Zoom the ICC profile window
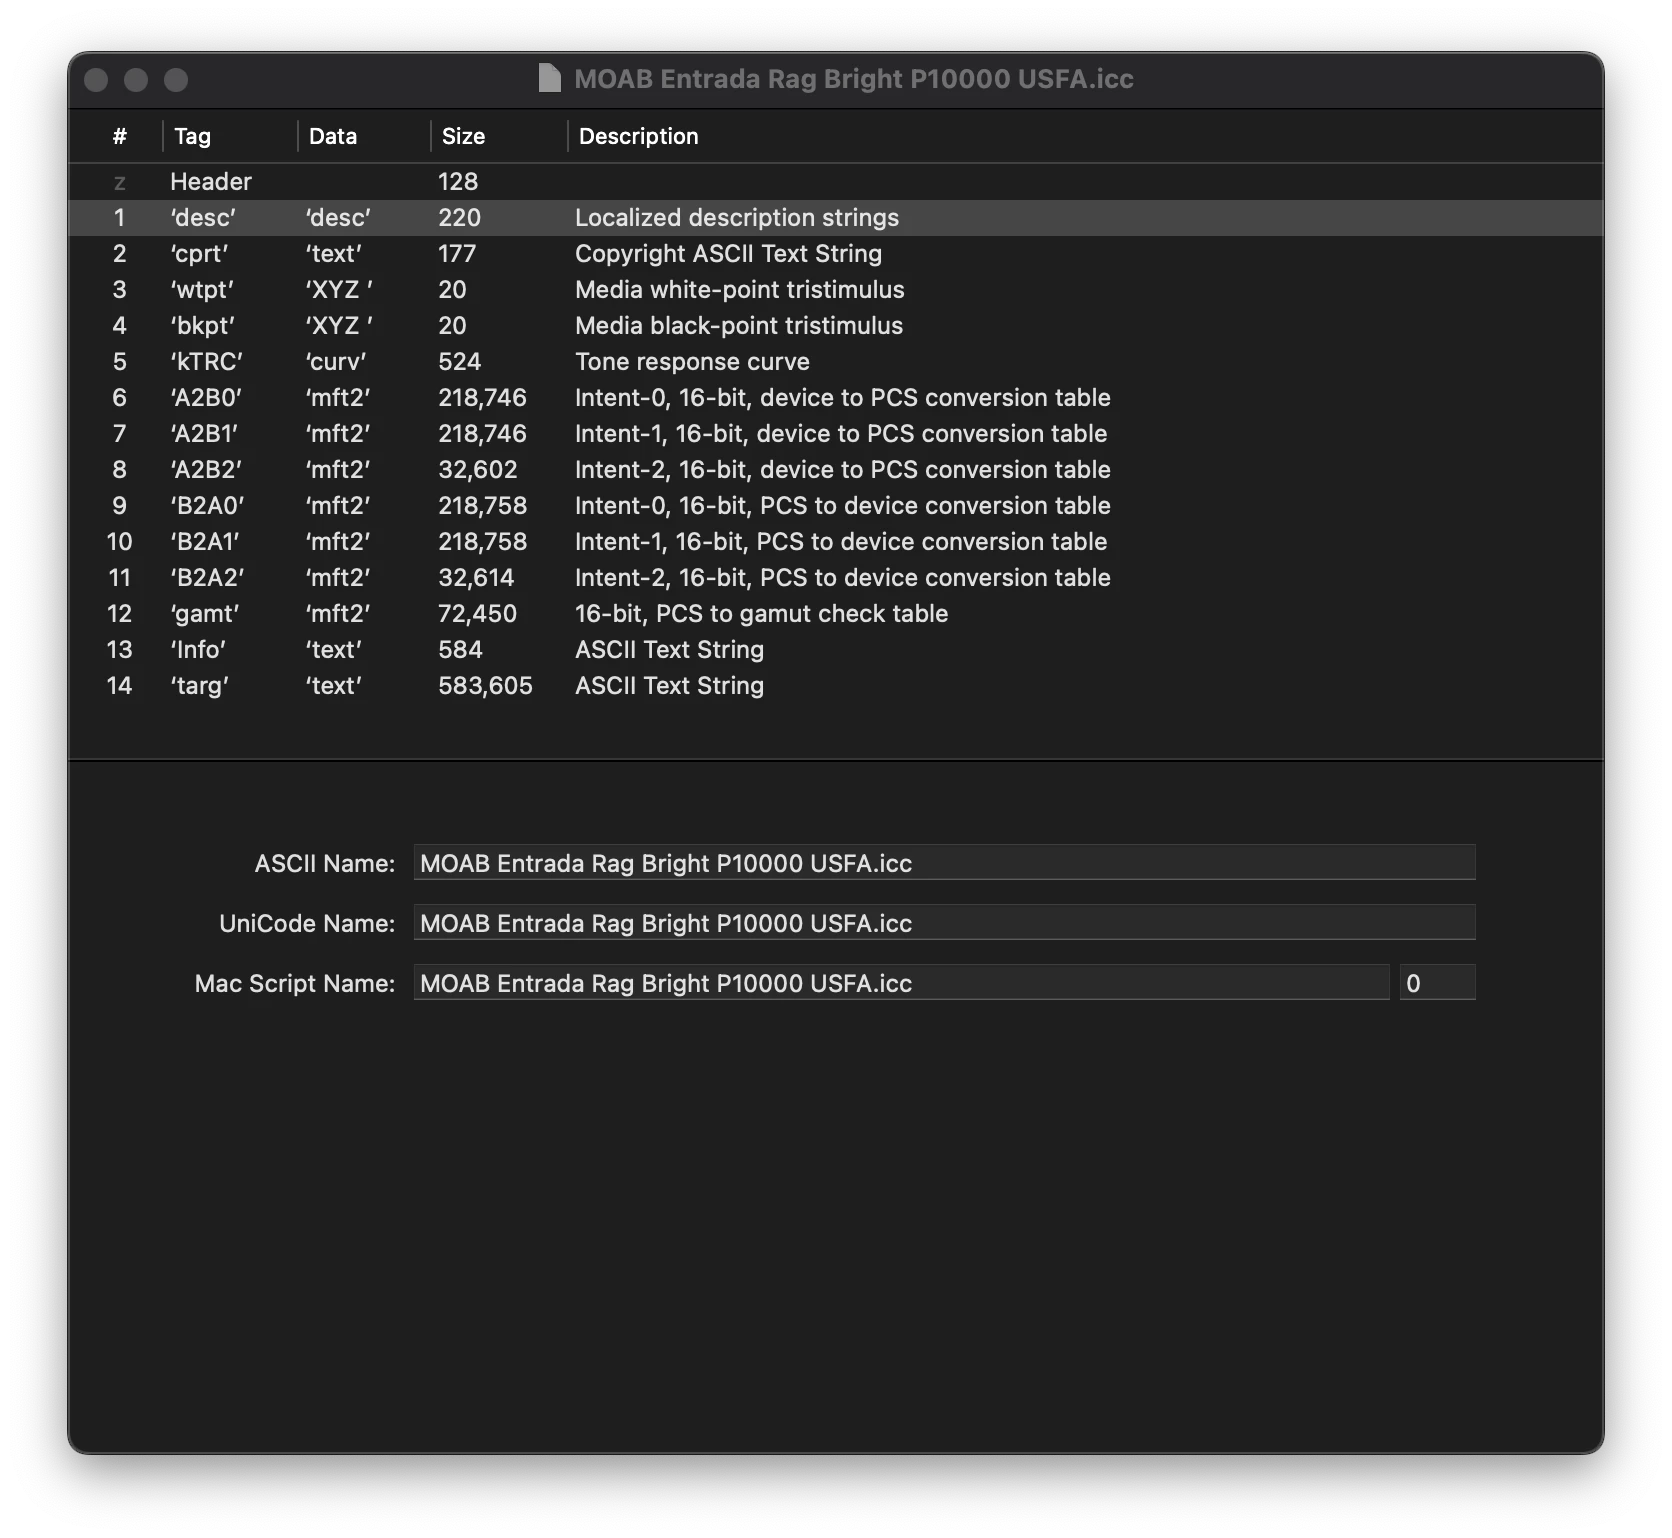 coord(176,80)
